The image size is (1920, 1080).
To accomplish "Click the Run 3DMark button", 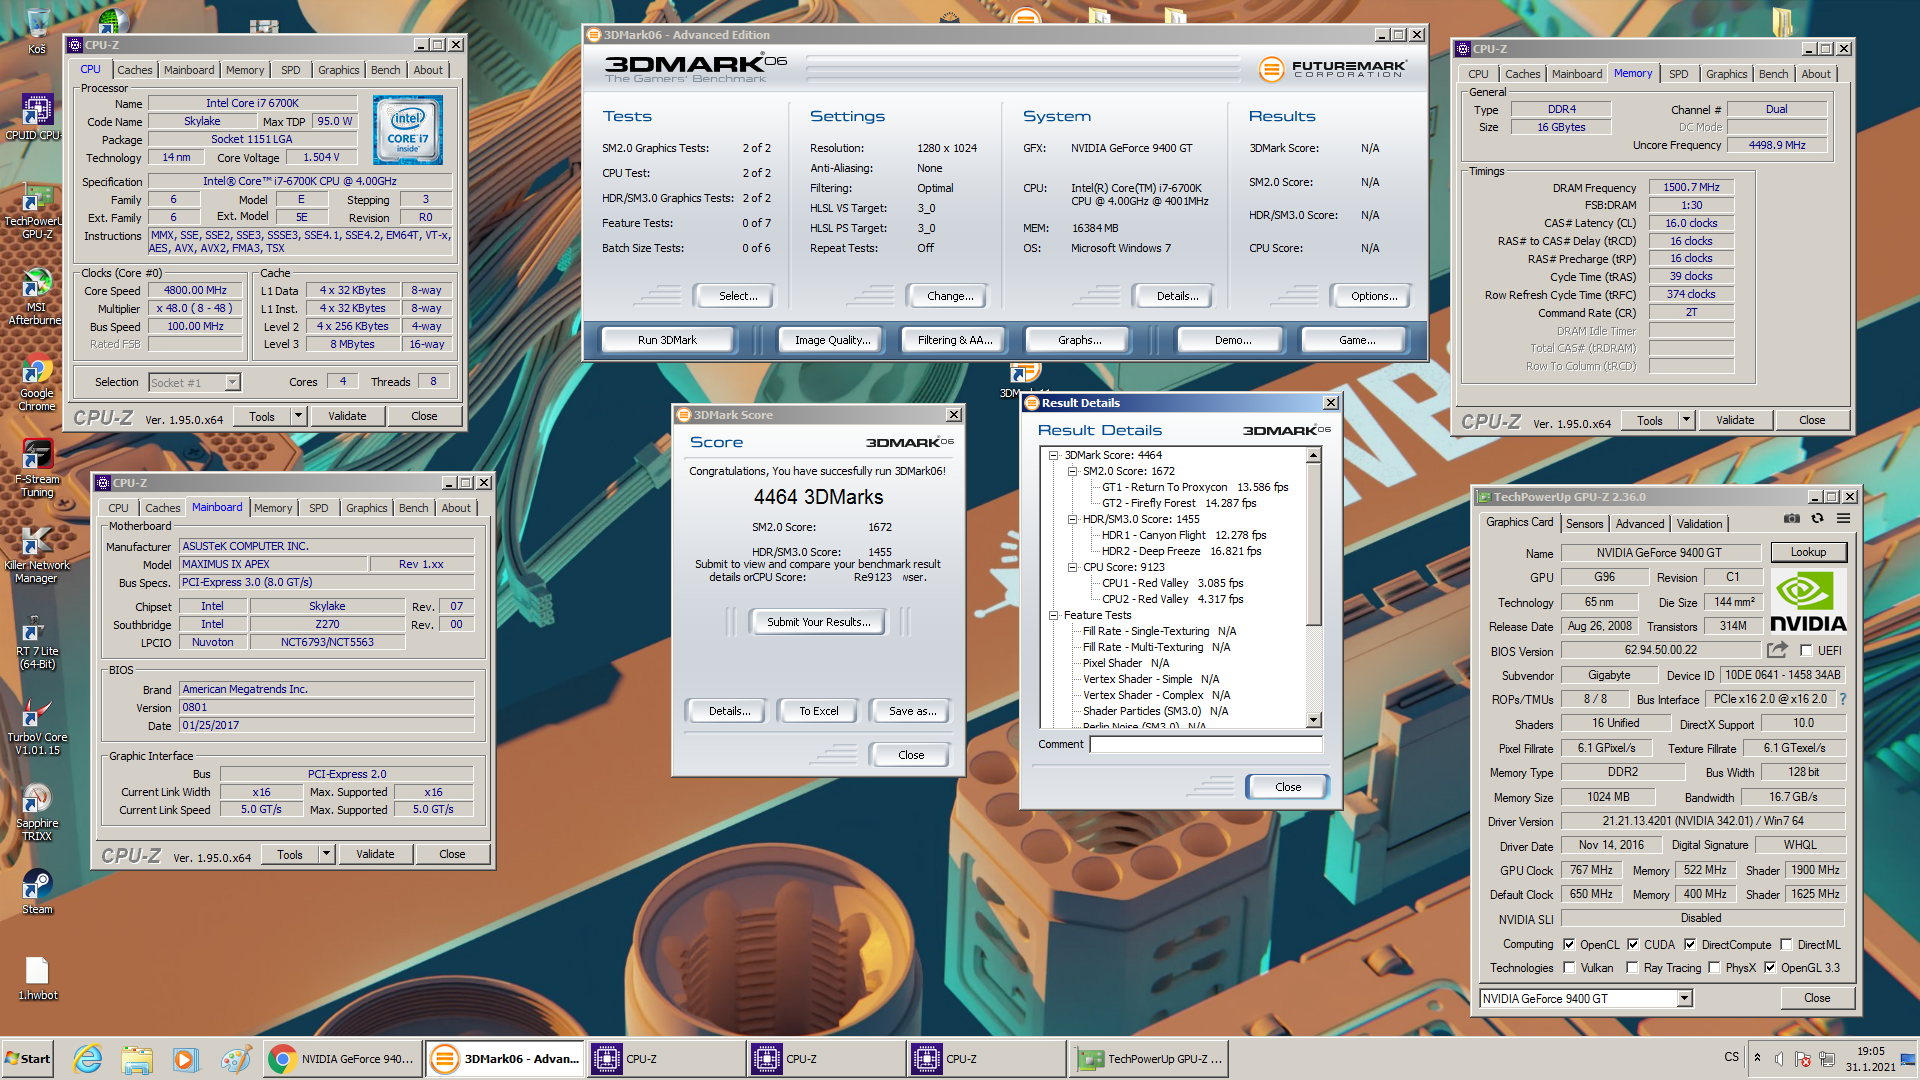I will pos(667,340).
